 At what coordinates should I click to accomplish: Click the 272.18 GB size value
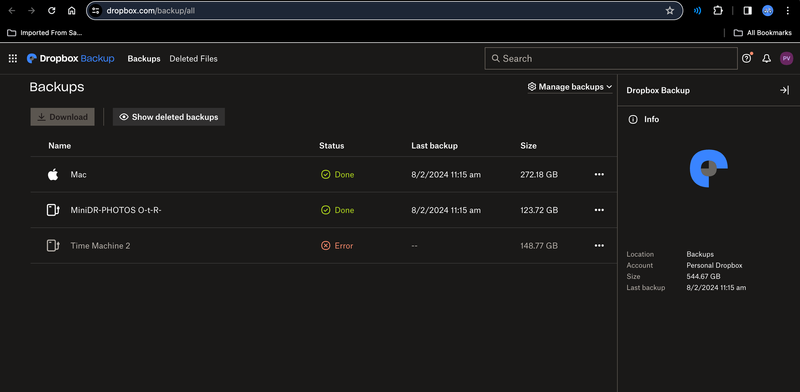[x=539, y=175]
